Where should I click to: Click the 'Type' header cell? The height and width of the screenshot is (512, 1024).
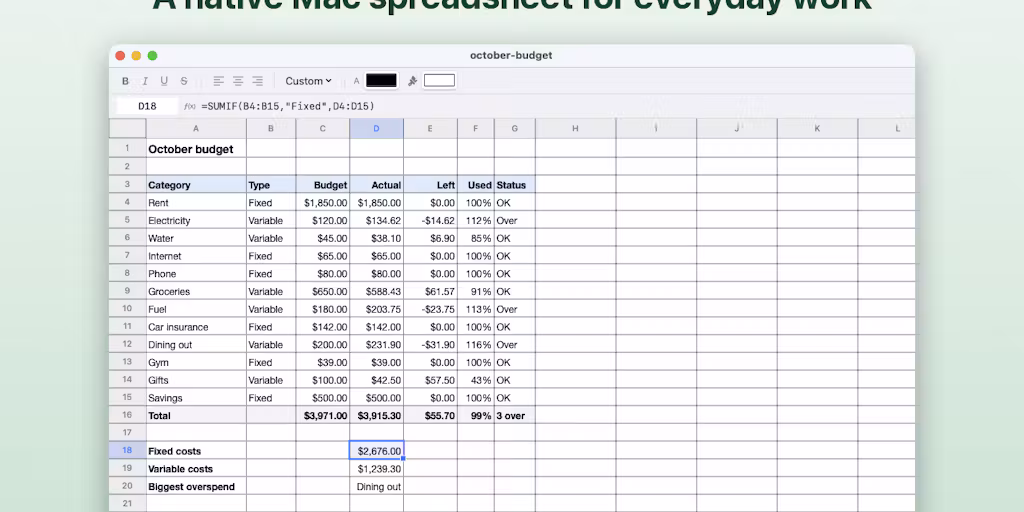click(271, 185)
